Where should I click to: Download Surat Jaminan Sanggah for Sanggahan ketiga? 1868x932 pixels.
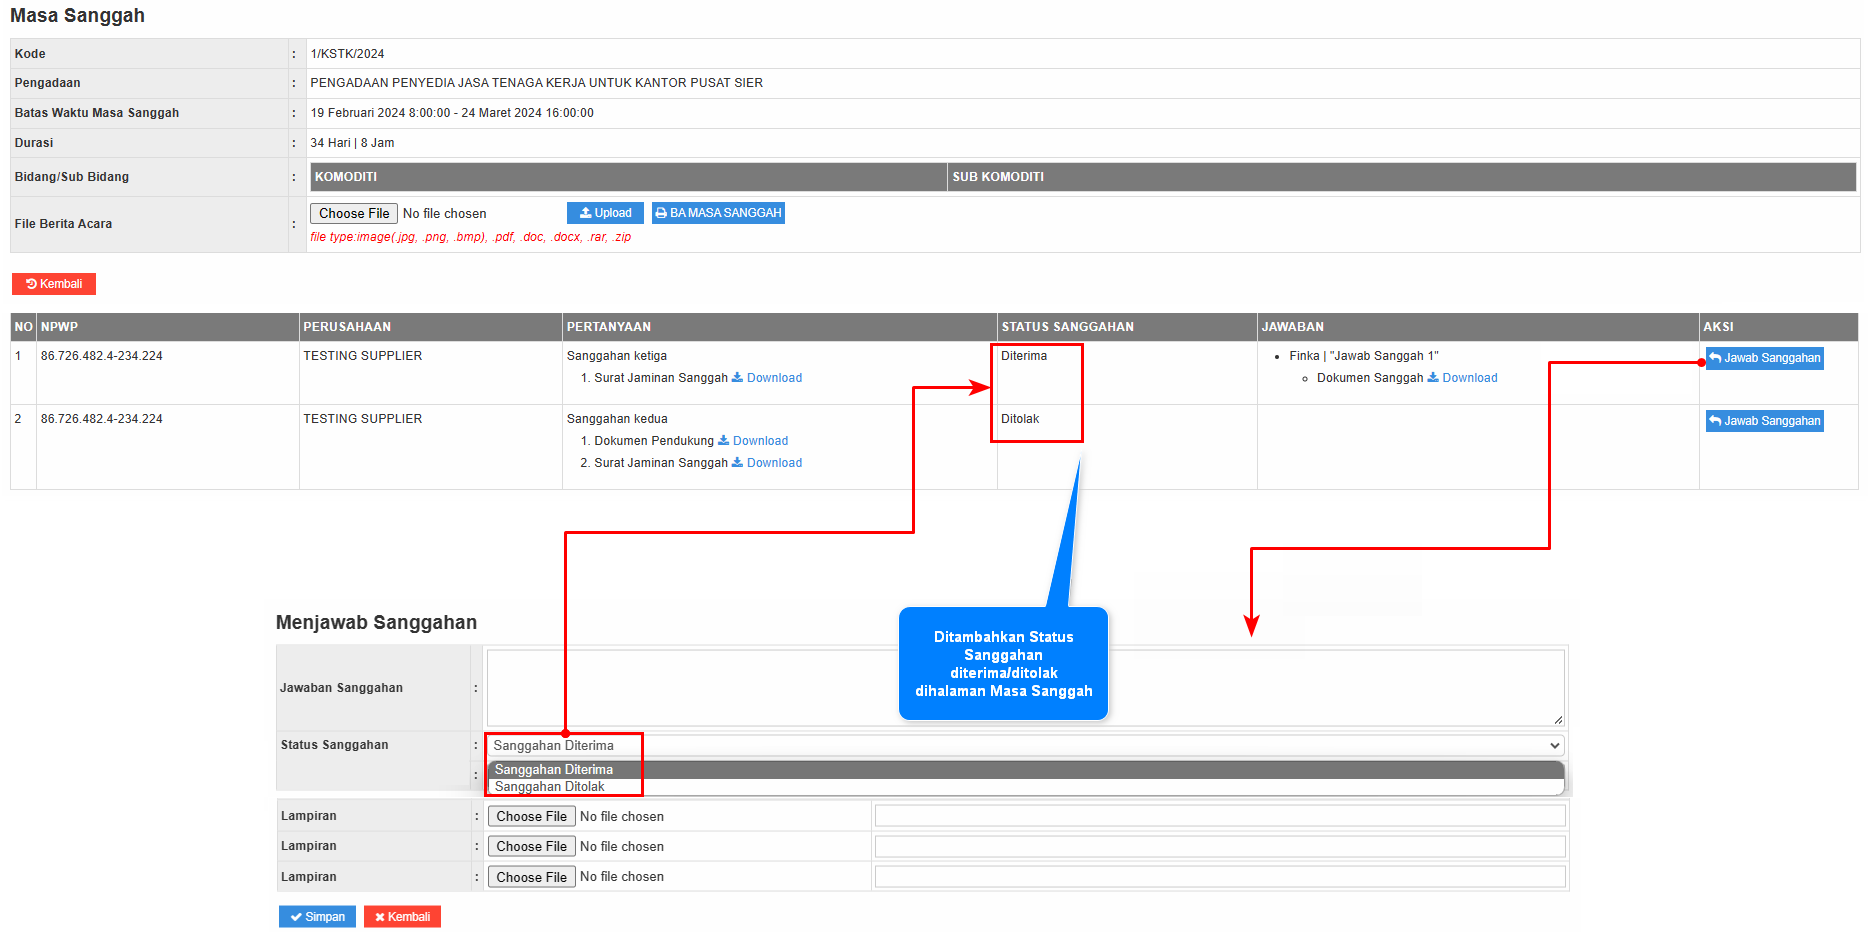767,378
